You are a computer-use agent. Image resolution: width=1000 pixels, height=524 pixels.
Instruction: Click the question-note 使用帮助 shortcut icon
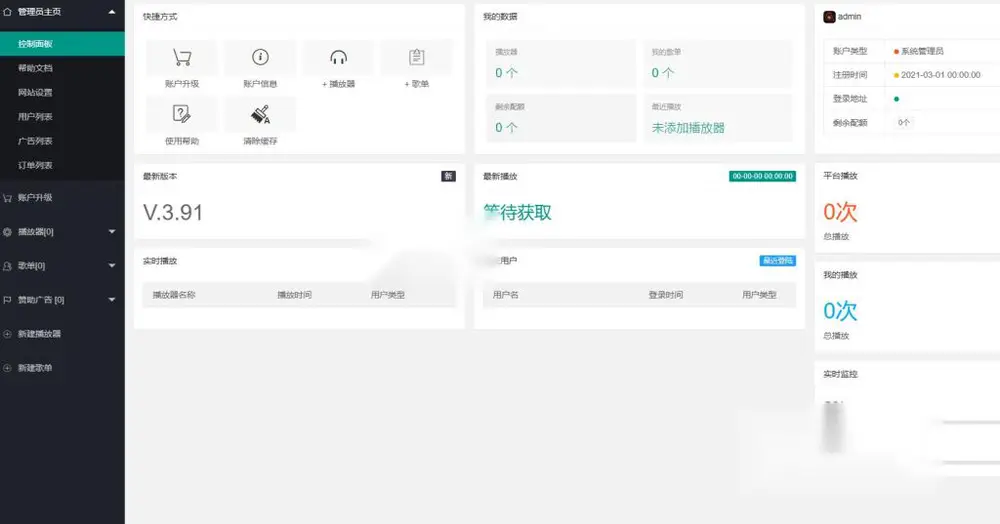point(182,114)
